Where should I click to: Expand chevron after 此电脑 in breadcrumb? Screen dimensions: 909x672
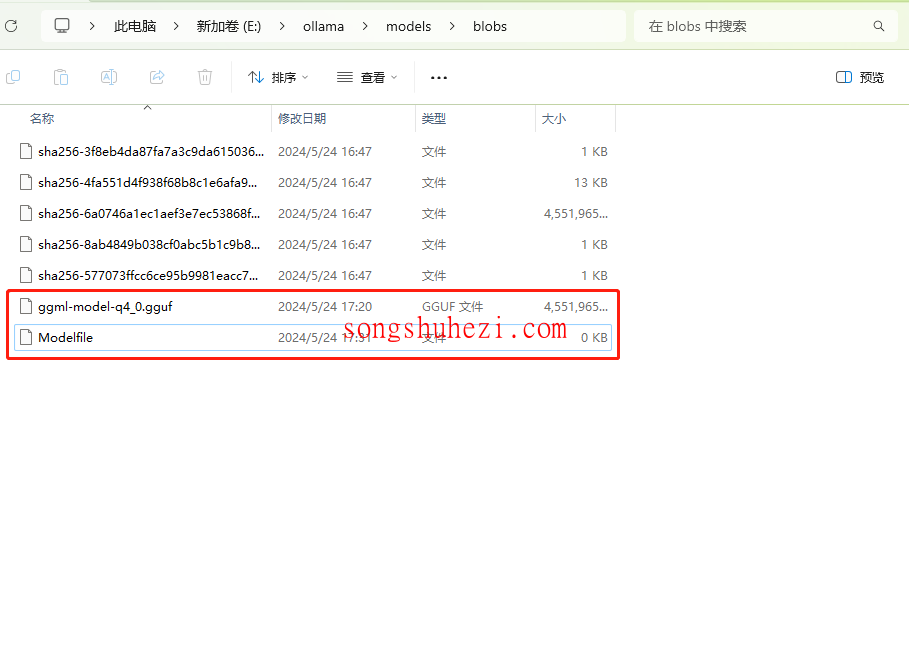(x=176, y=26)
